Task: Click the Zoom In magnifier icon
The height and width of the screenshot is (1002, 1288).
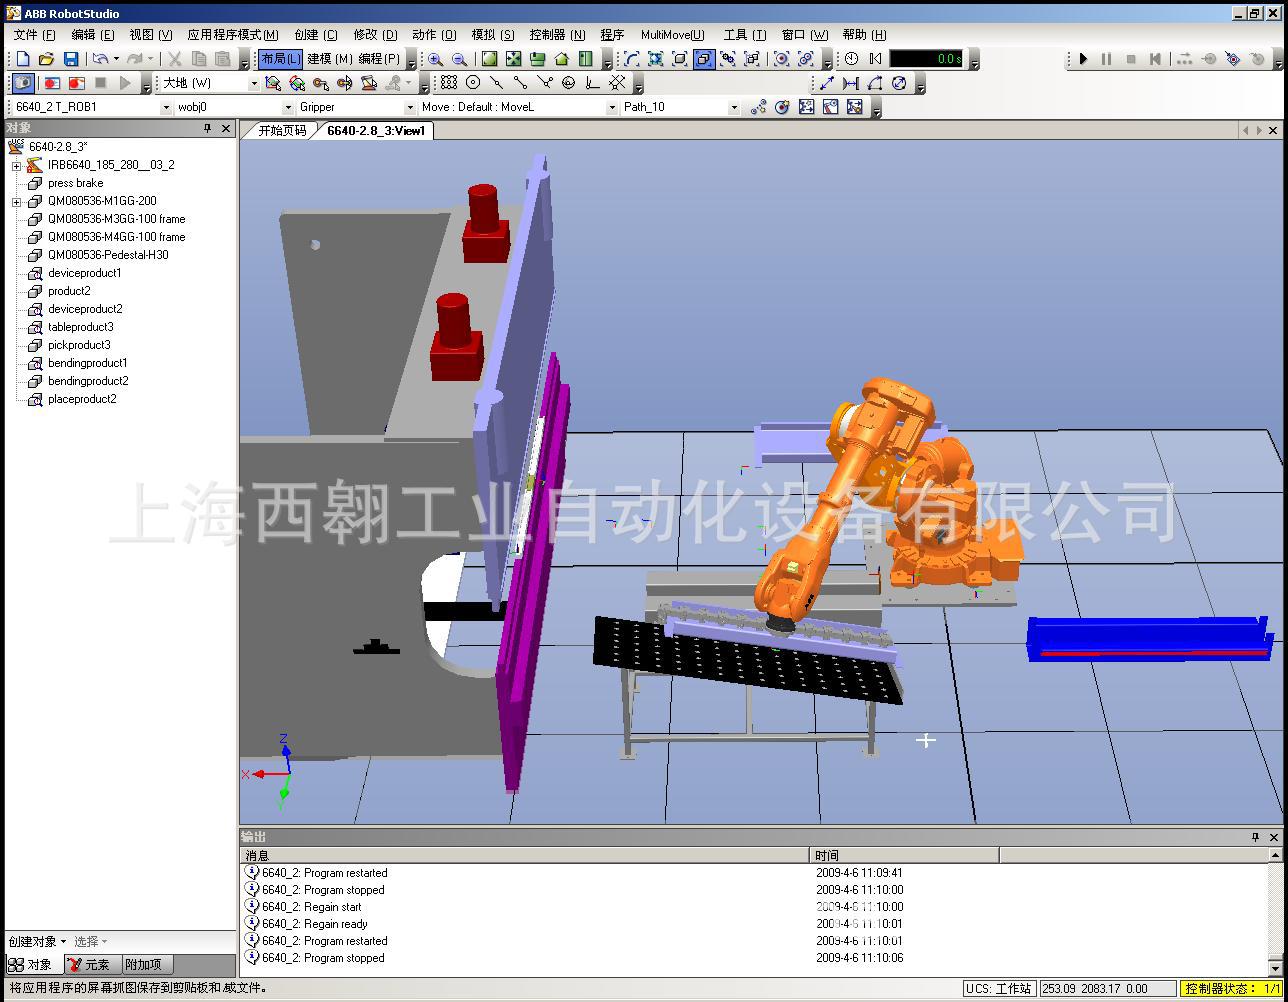Action: pos(435,60)
